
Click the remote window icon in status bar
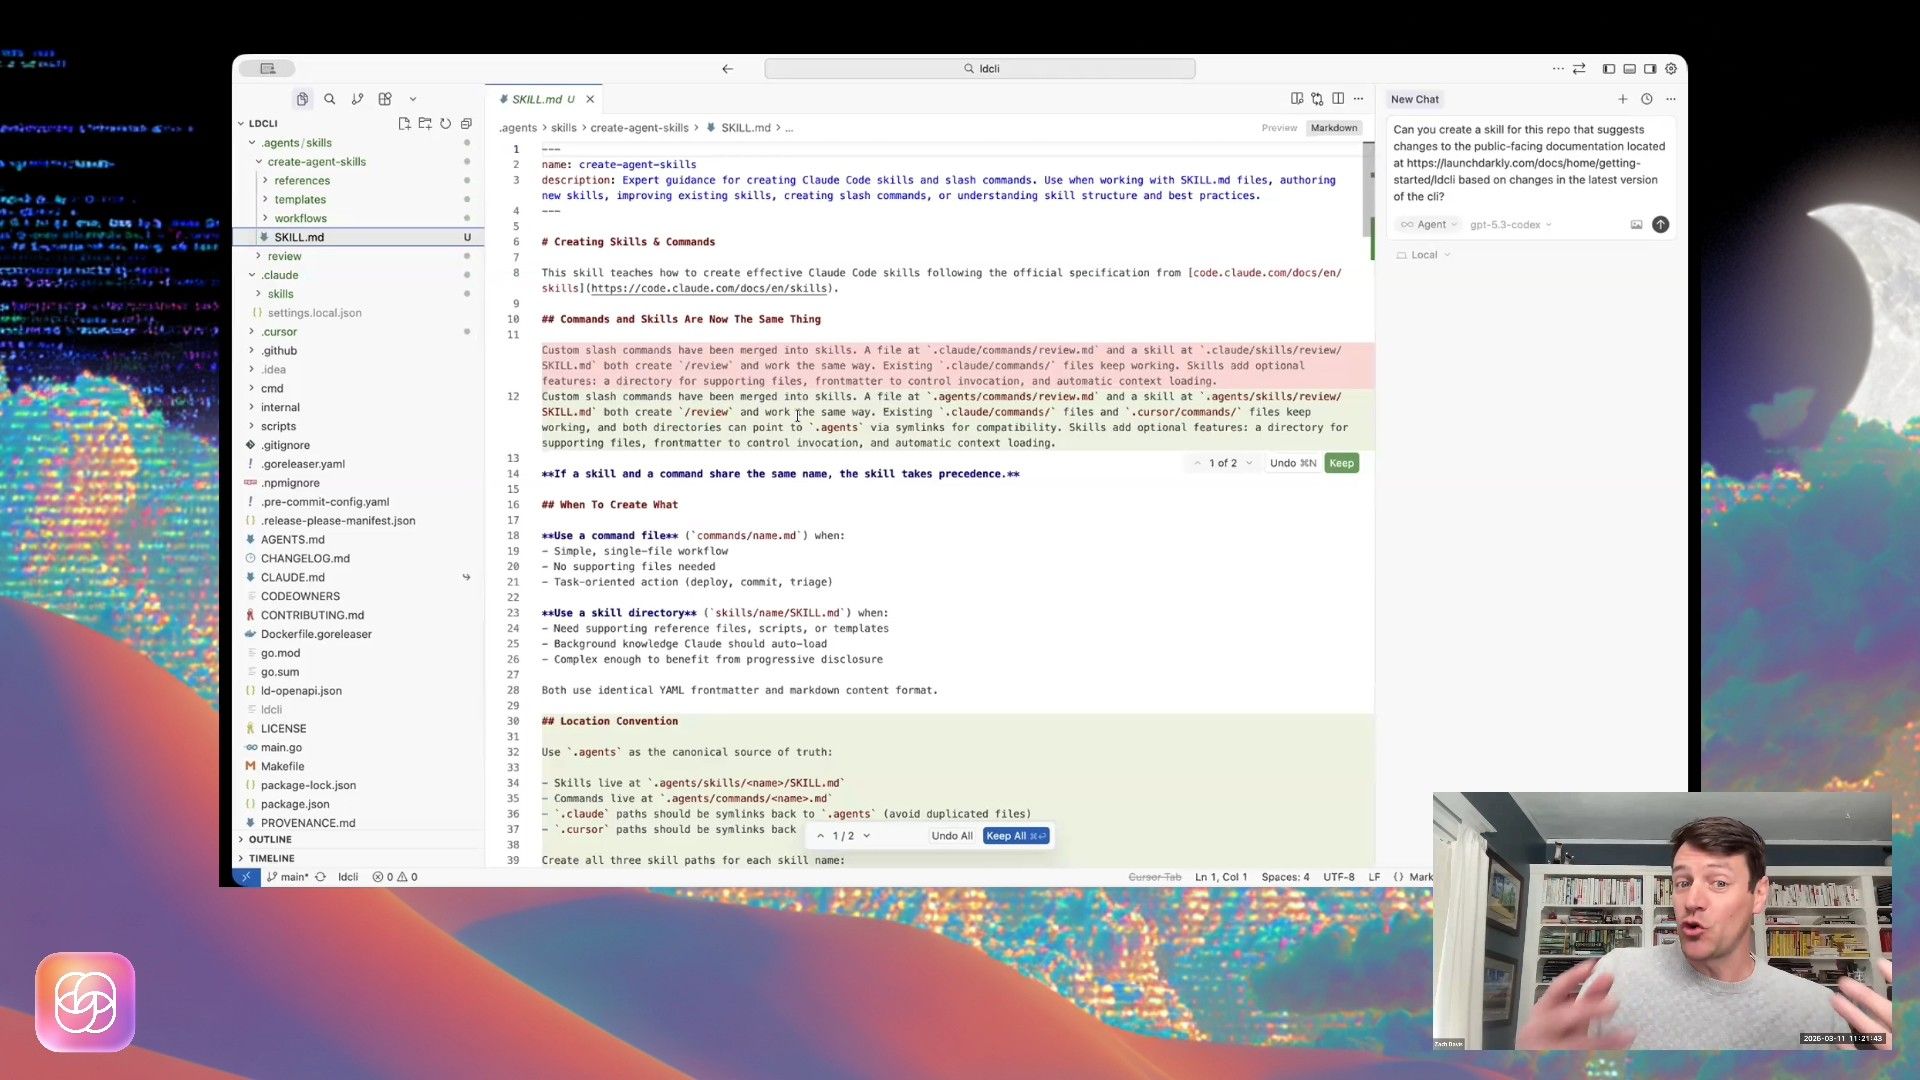pyautogui.click(x=246, y=877)
